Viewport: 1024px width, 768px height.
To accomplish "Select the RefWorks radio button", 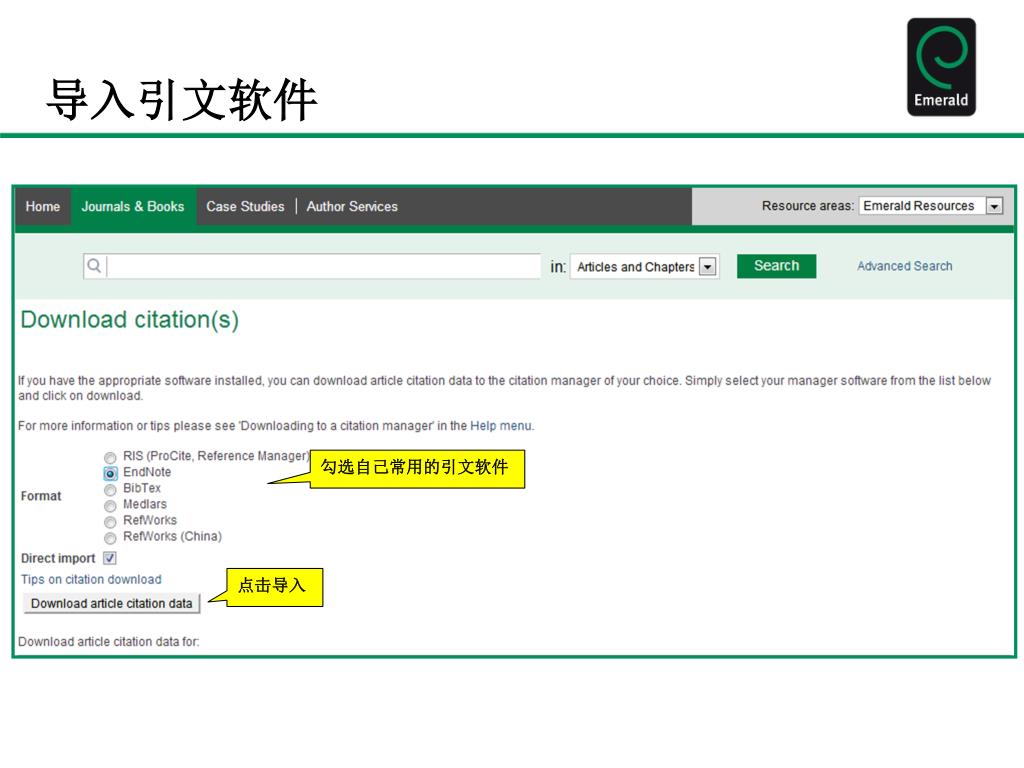I will point(110,522).
